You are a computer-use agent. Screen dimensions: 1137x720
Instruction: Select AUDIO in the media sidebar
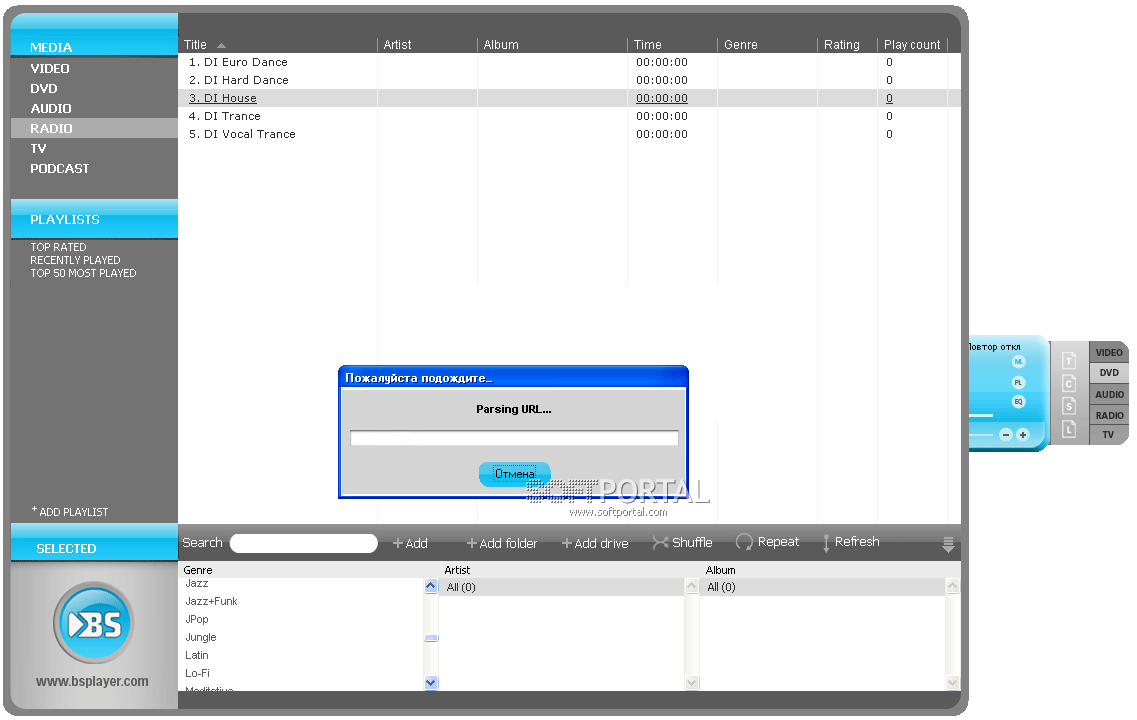coord(51,109)
